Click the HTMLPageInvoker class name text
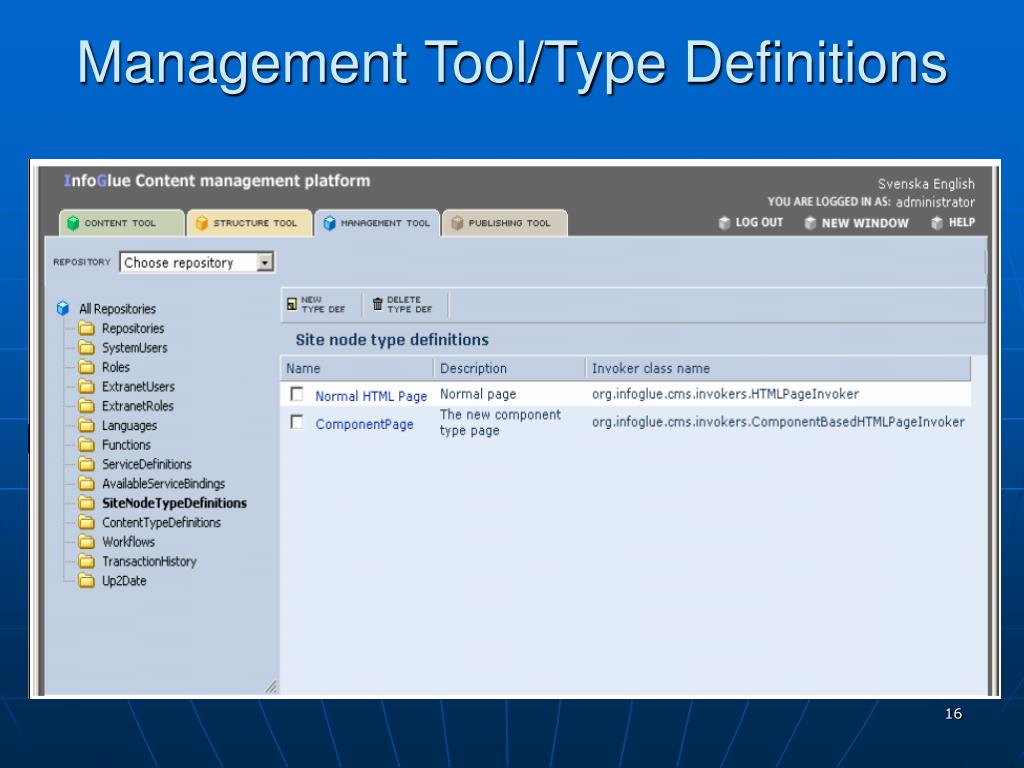1024x768 pixels. 725,394
